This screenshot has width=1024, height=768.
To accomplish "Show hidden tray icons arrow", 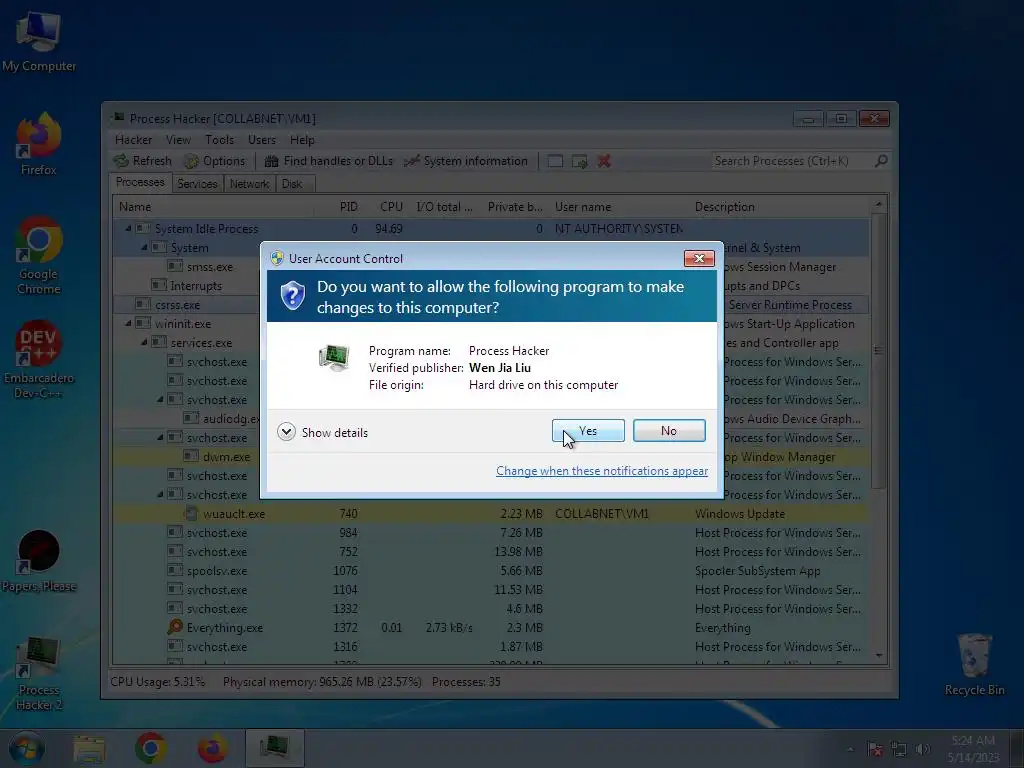I will click(x=850, y=750).
